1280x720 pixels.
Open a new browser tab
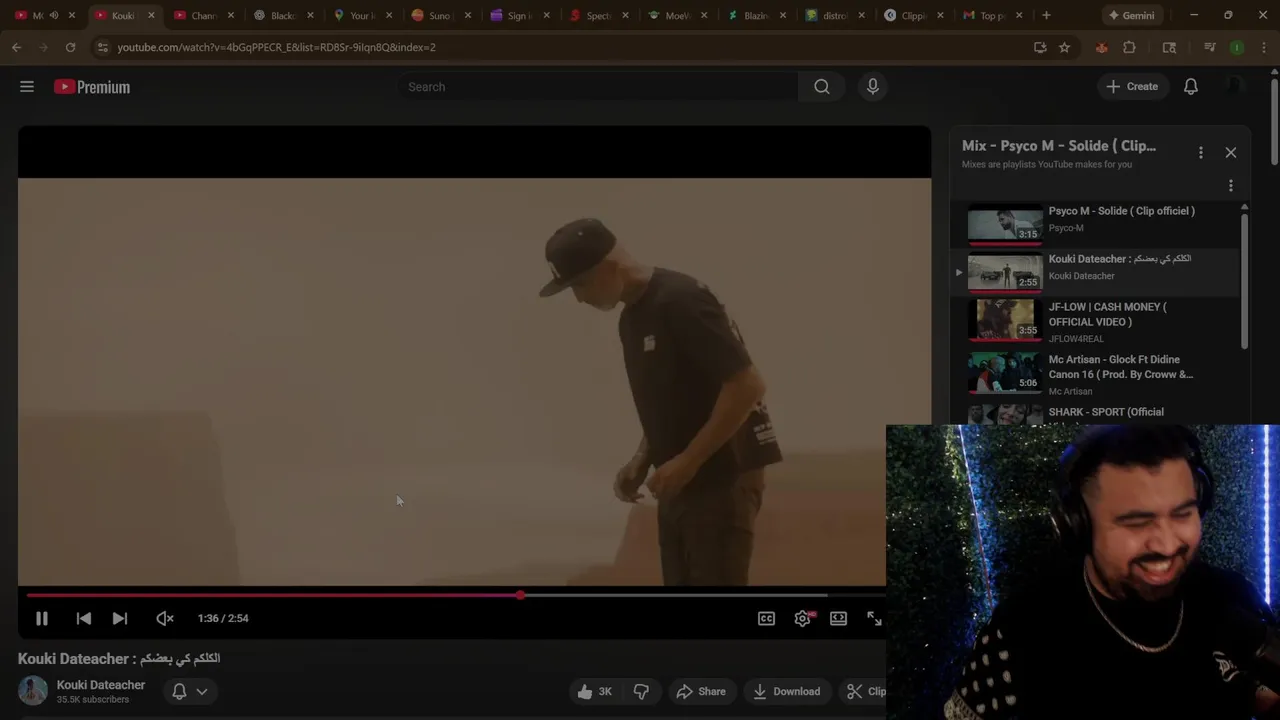[x=1046, y=15]
